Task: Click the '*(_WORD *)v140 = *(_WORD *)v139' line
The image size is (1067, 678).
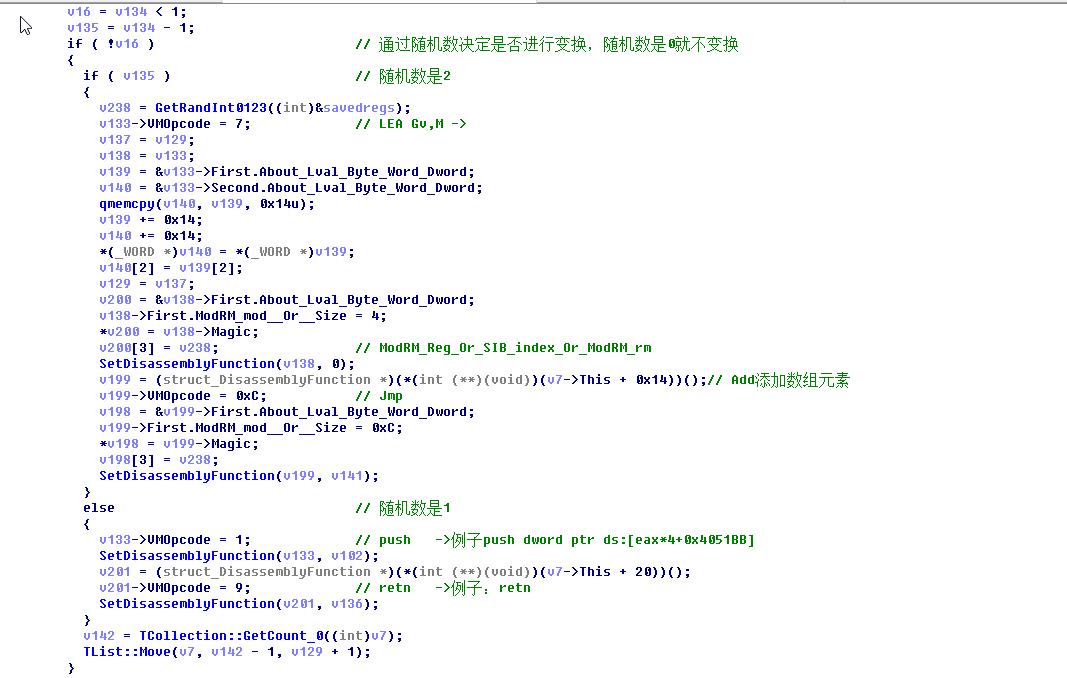Action: click(x=227, y=252)
